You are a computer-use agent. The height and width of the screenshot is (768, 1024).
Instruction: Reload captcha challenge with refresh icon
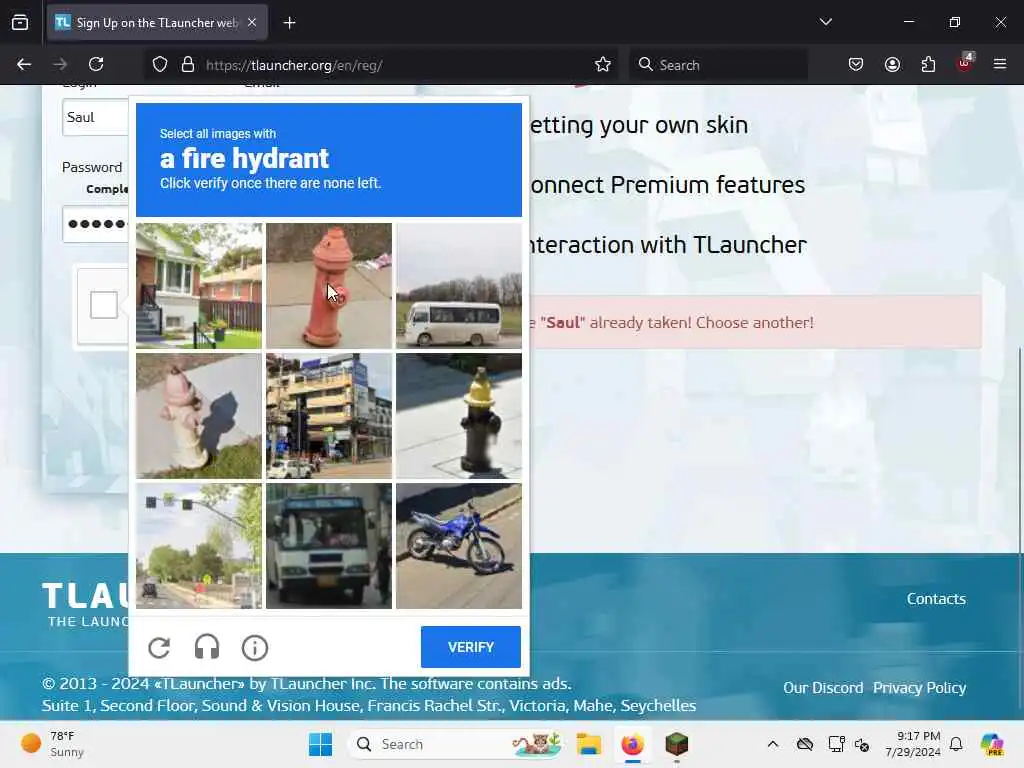[x=159, y=648]
